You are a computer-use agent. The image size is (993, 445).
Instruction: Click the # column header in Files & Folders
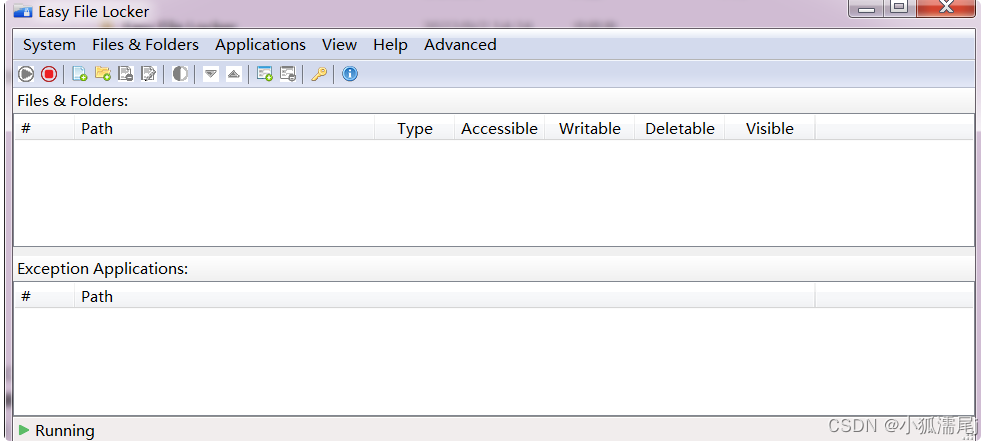pyautogui.click(x=44, y=128)
